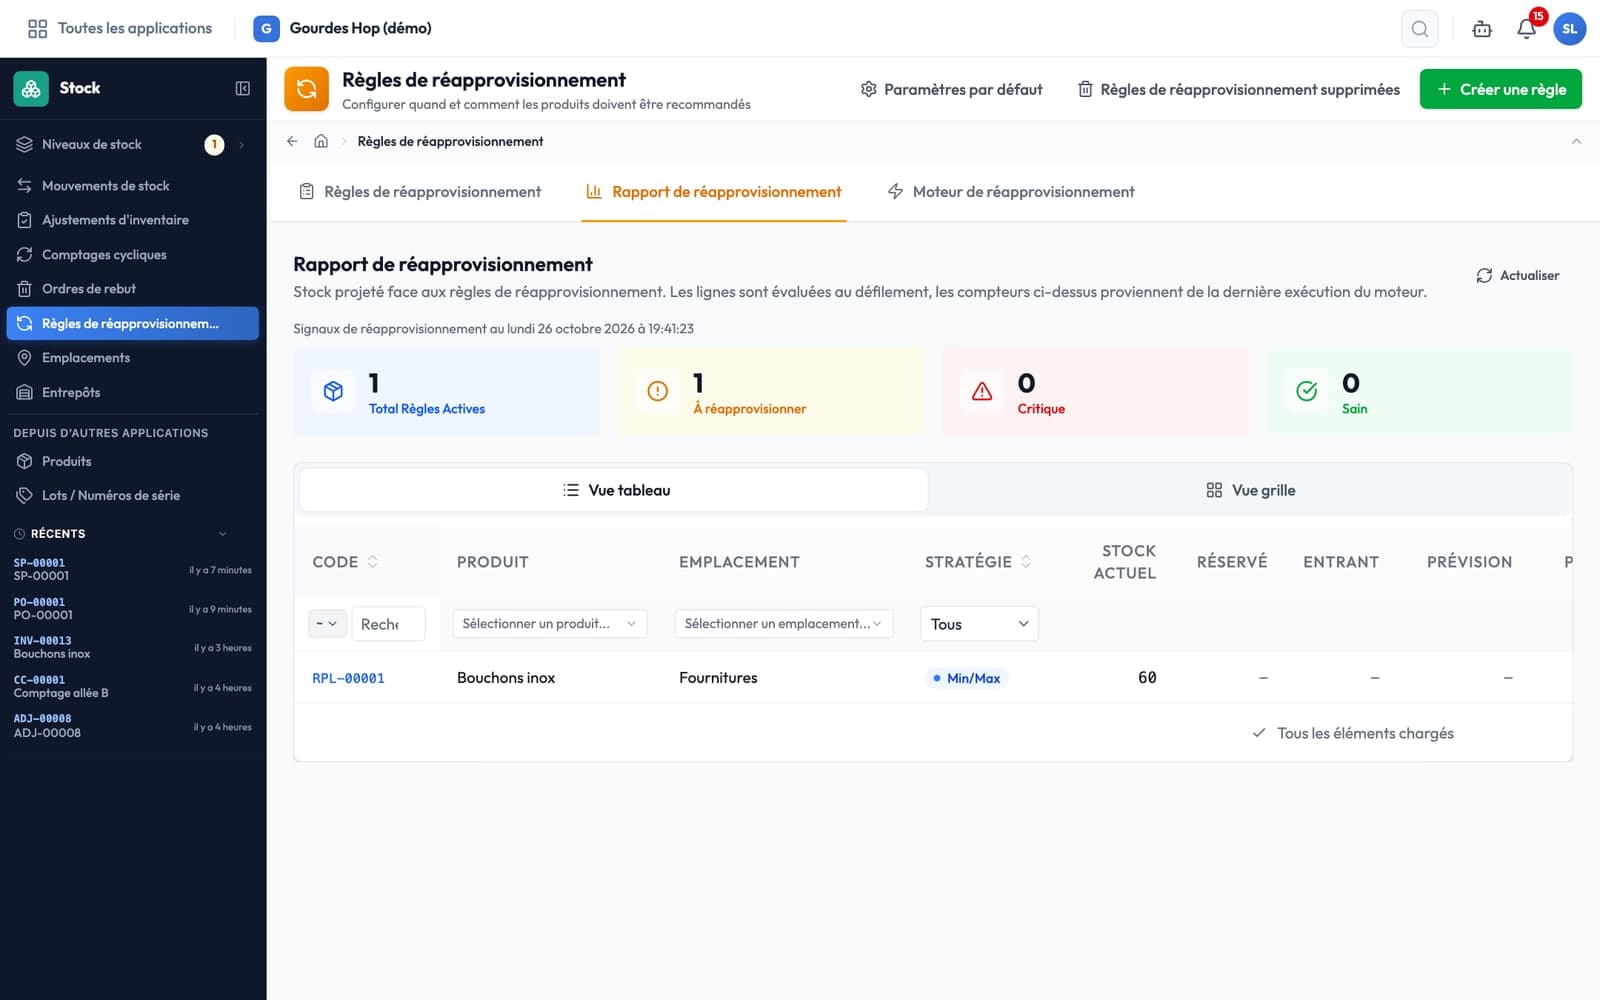The width and height of the screenshot is (1600, 1000).
Task: Open Paramètres par défaut
Action: pos(951,90)
